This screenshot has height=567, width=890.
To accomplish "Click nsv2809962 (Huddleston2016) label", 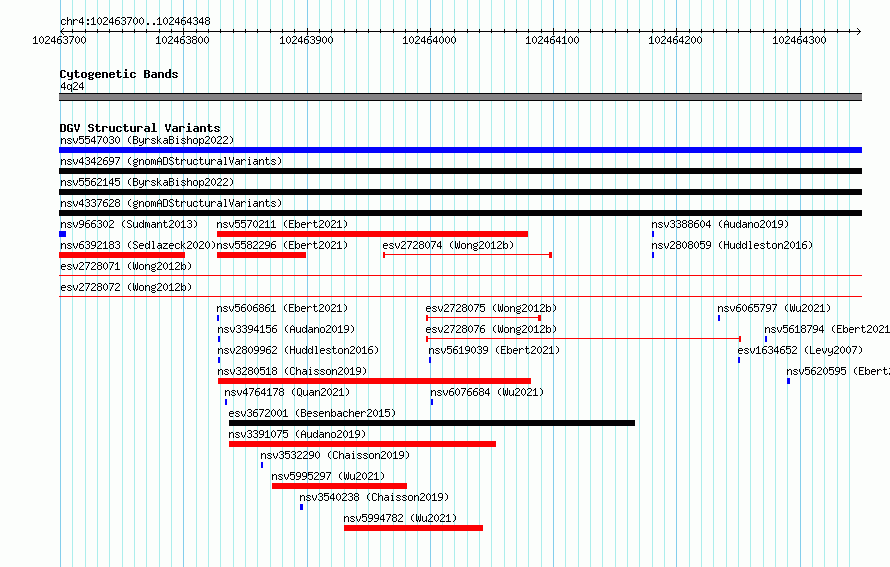I will click(297, 350).
